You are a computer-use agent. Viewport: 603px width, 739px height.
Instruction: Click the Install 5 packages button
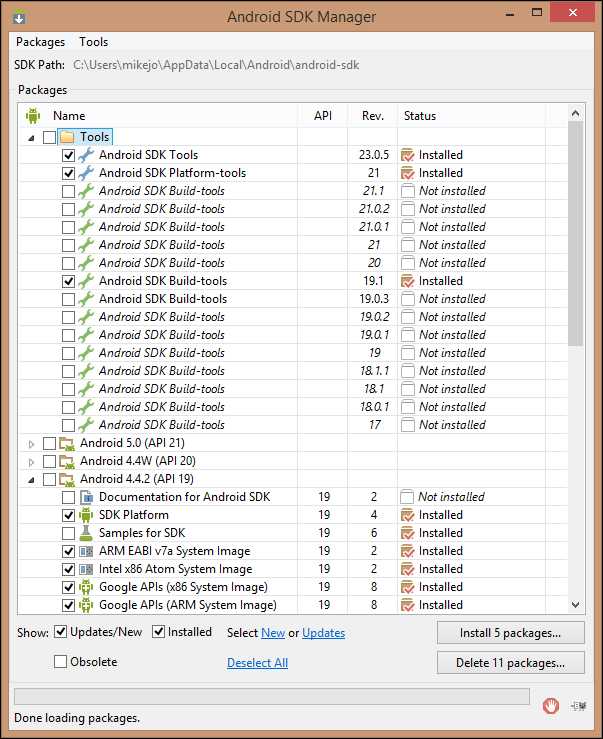(511, 632)
